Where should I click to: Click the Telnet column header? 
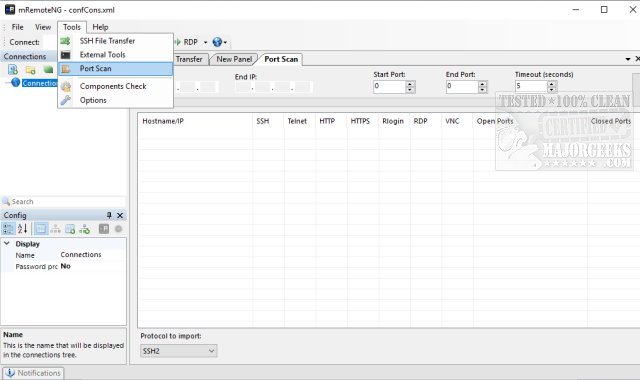299,121
